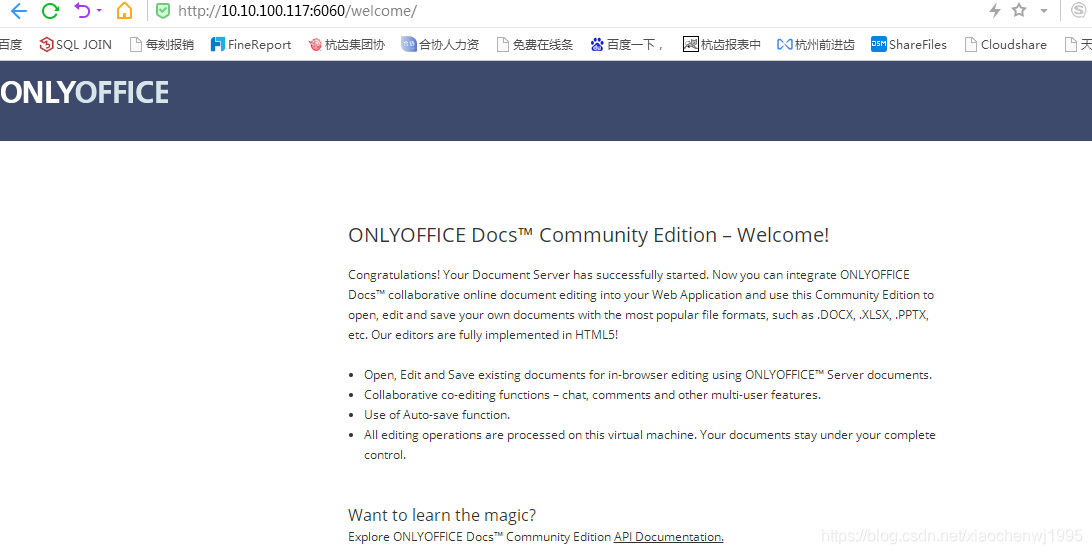Open the 杭齿报表中 bookmark
Screen dimensions: 1092x554
point(722,45)
